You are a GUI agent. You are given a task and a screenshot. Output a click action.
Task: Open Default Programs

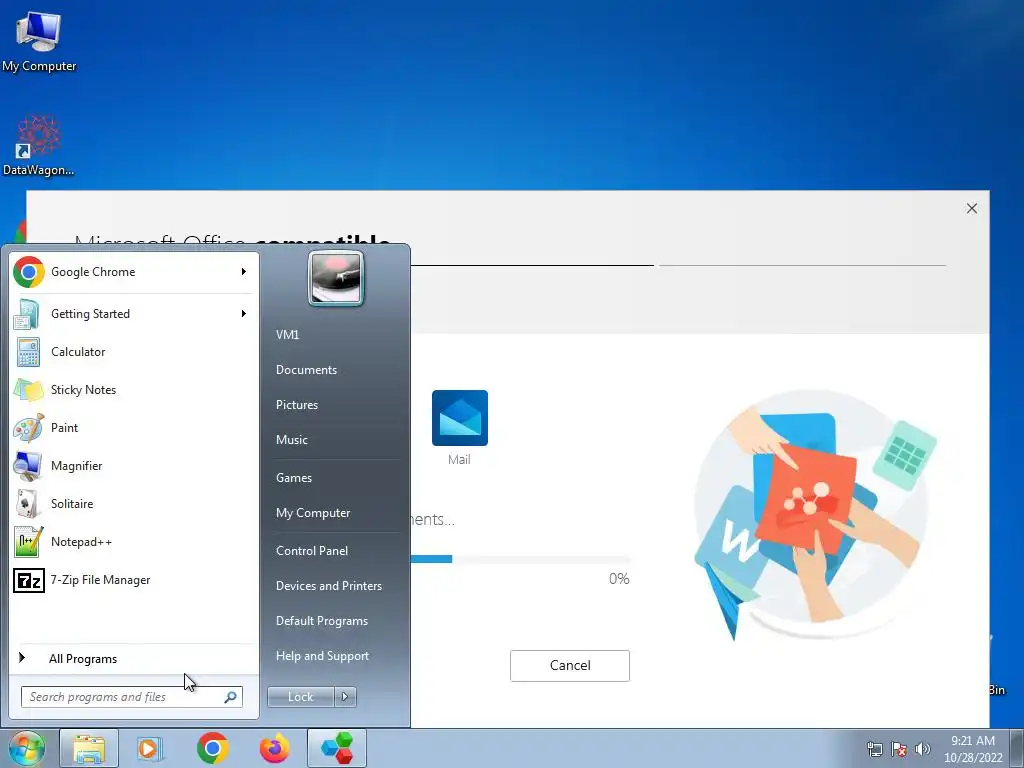point(321,621)
